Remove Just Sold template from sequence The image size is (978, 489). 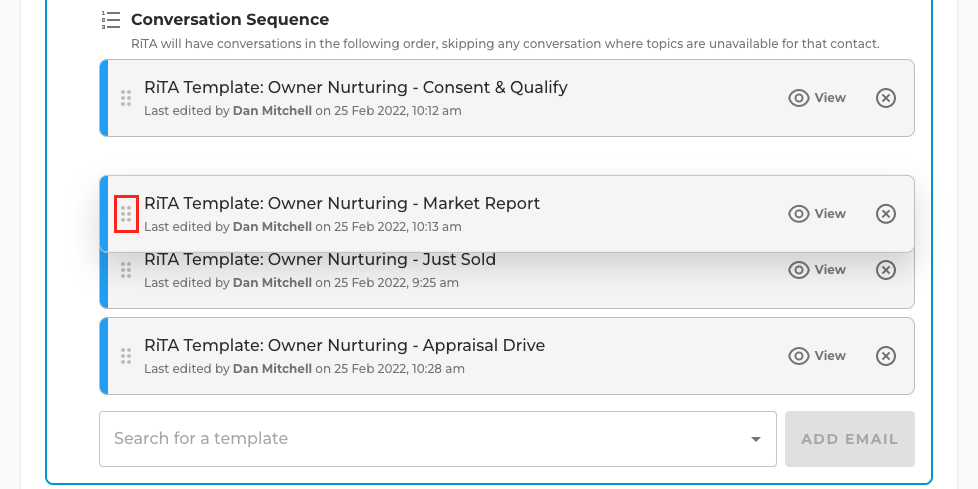[x=886, y=270]
